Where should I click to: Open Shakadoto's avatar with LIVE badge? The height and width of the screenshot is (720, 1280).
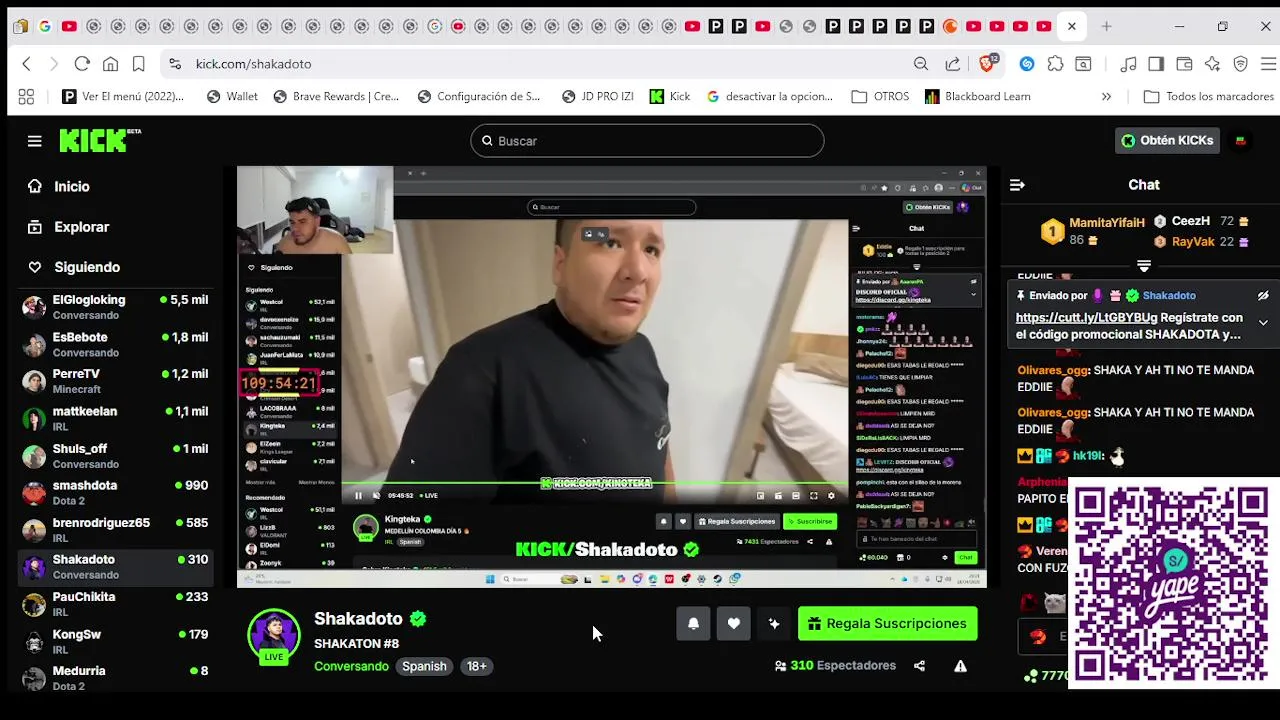273,637
